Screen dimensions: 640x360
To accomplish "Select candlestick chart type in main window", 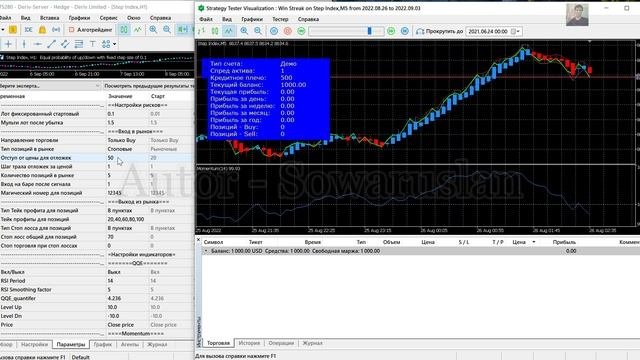I will tap(124, 30).
